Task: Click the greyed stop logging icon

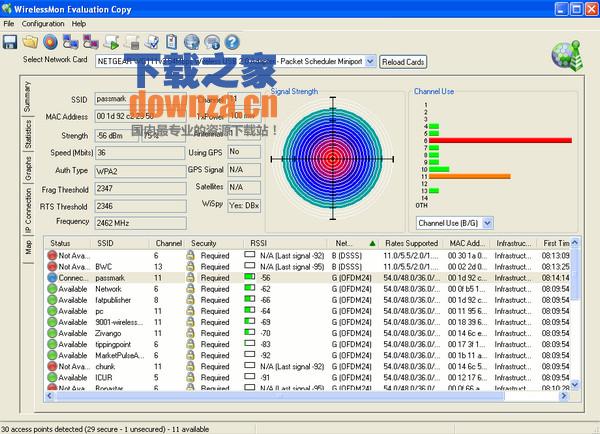Action: [132, 42]
